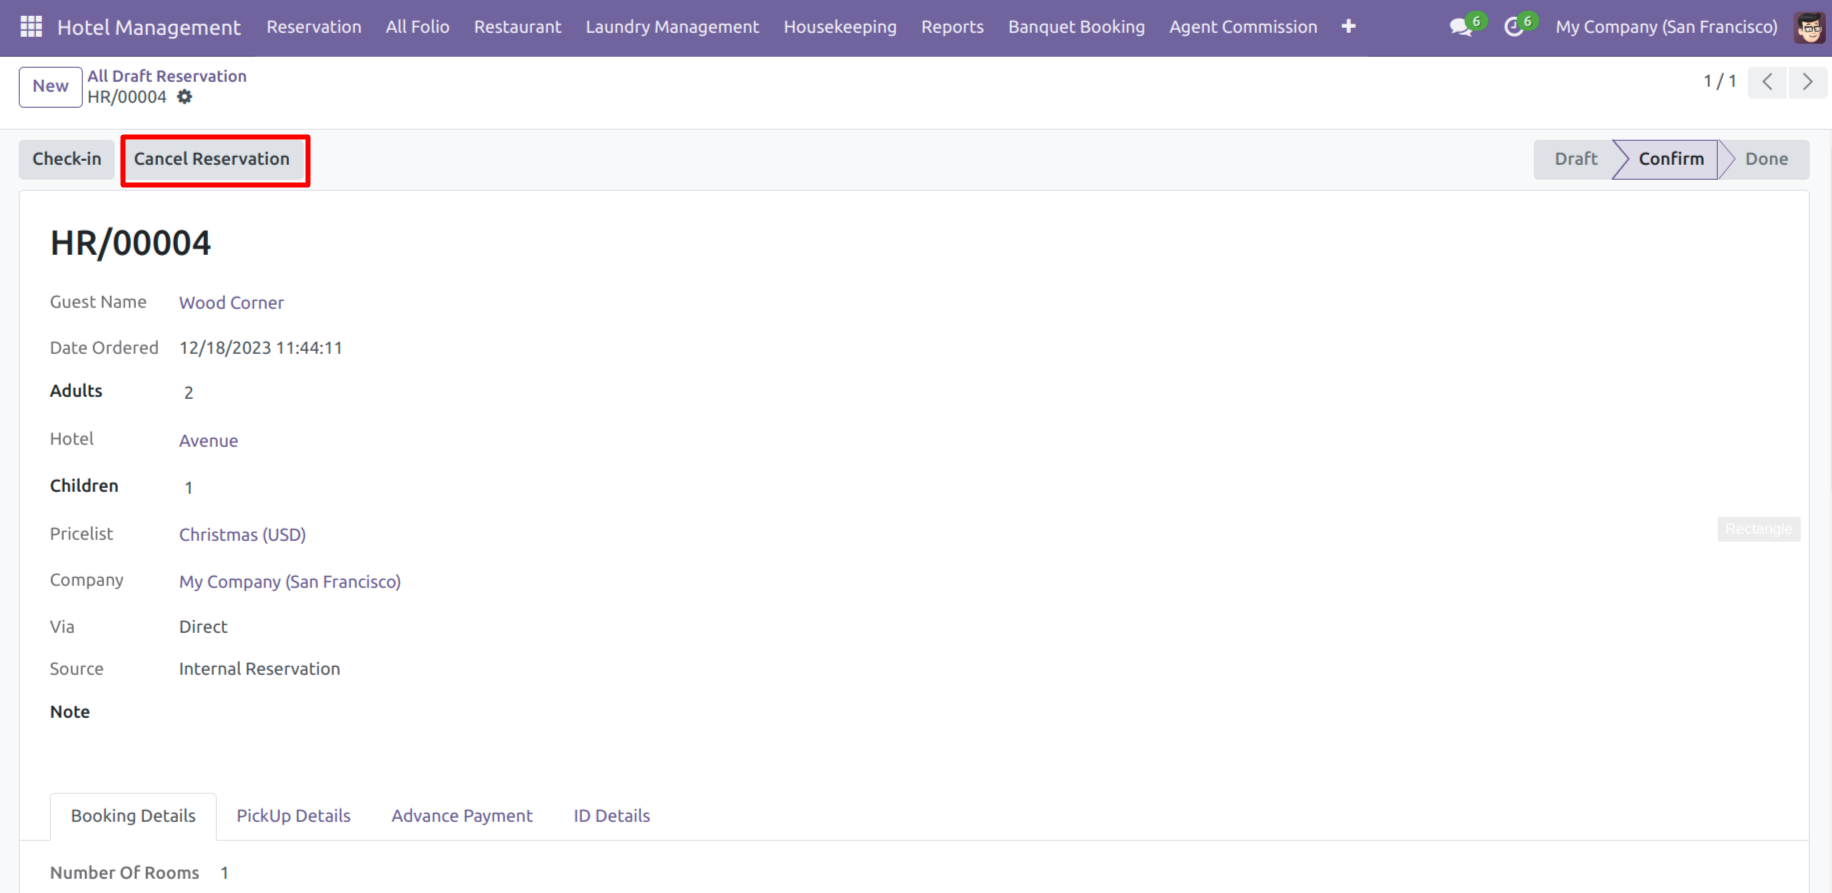Switch to the Advance Payment tab
The image size is (1832, 893).
(x=462, y=816)
